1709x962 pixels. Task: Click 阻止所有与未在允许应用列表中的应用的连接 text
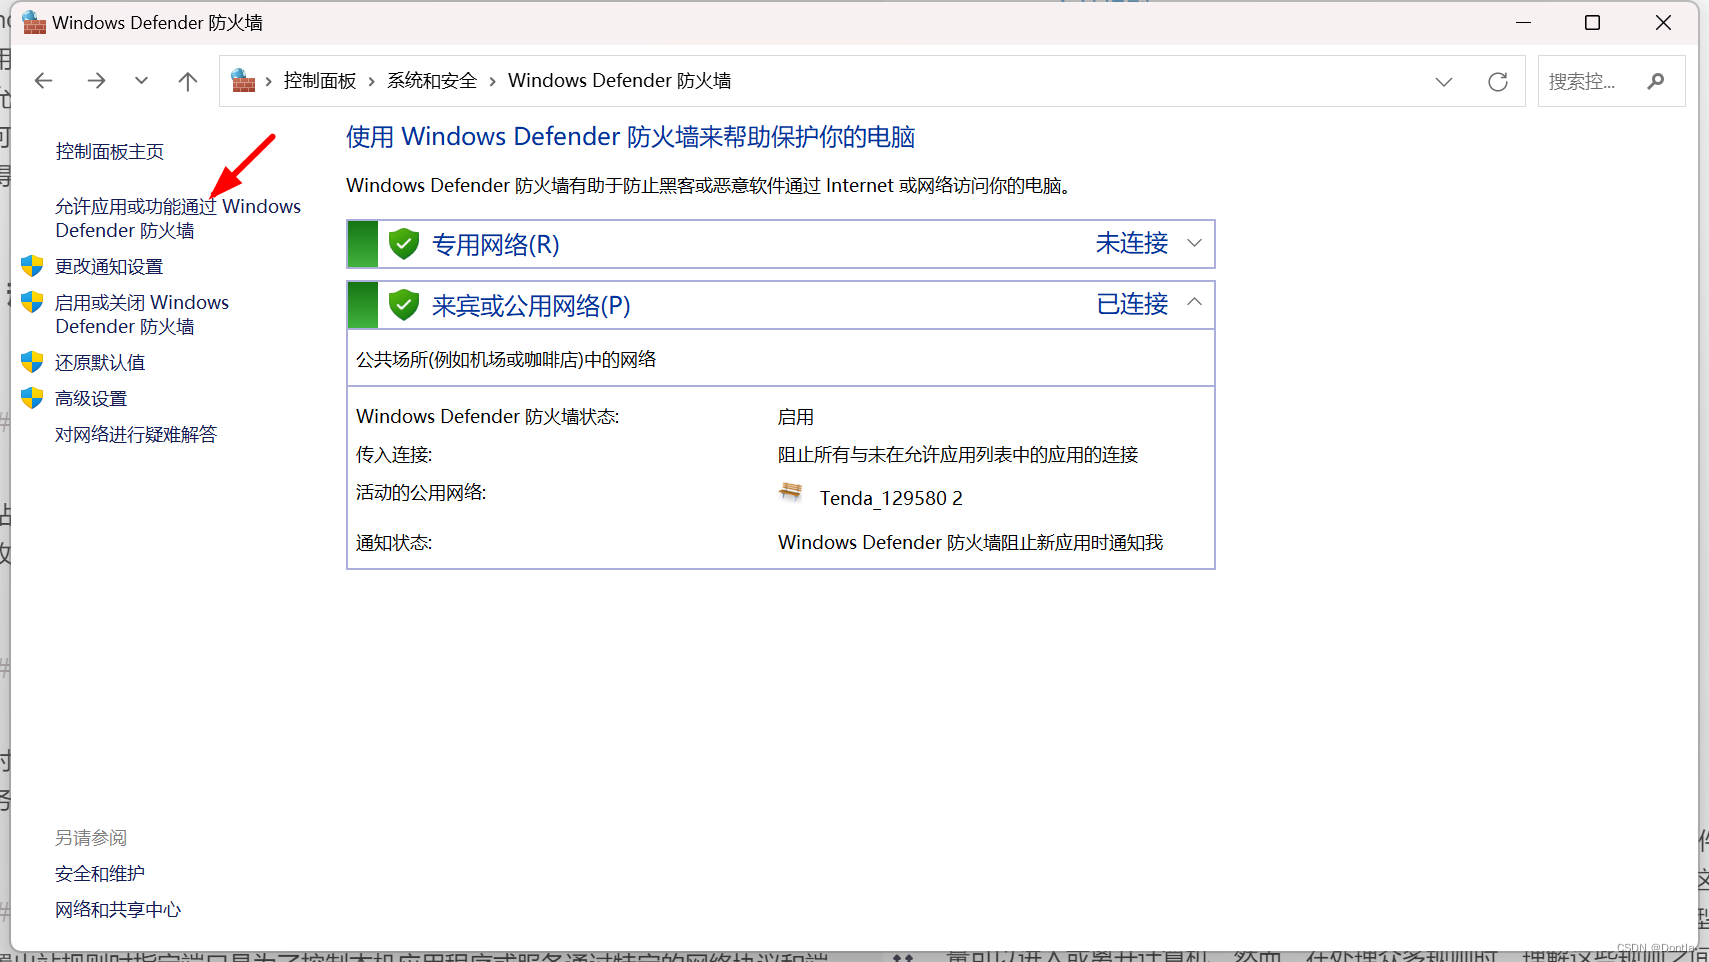tap(958, 455)
